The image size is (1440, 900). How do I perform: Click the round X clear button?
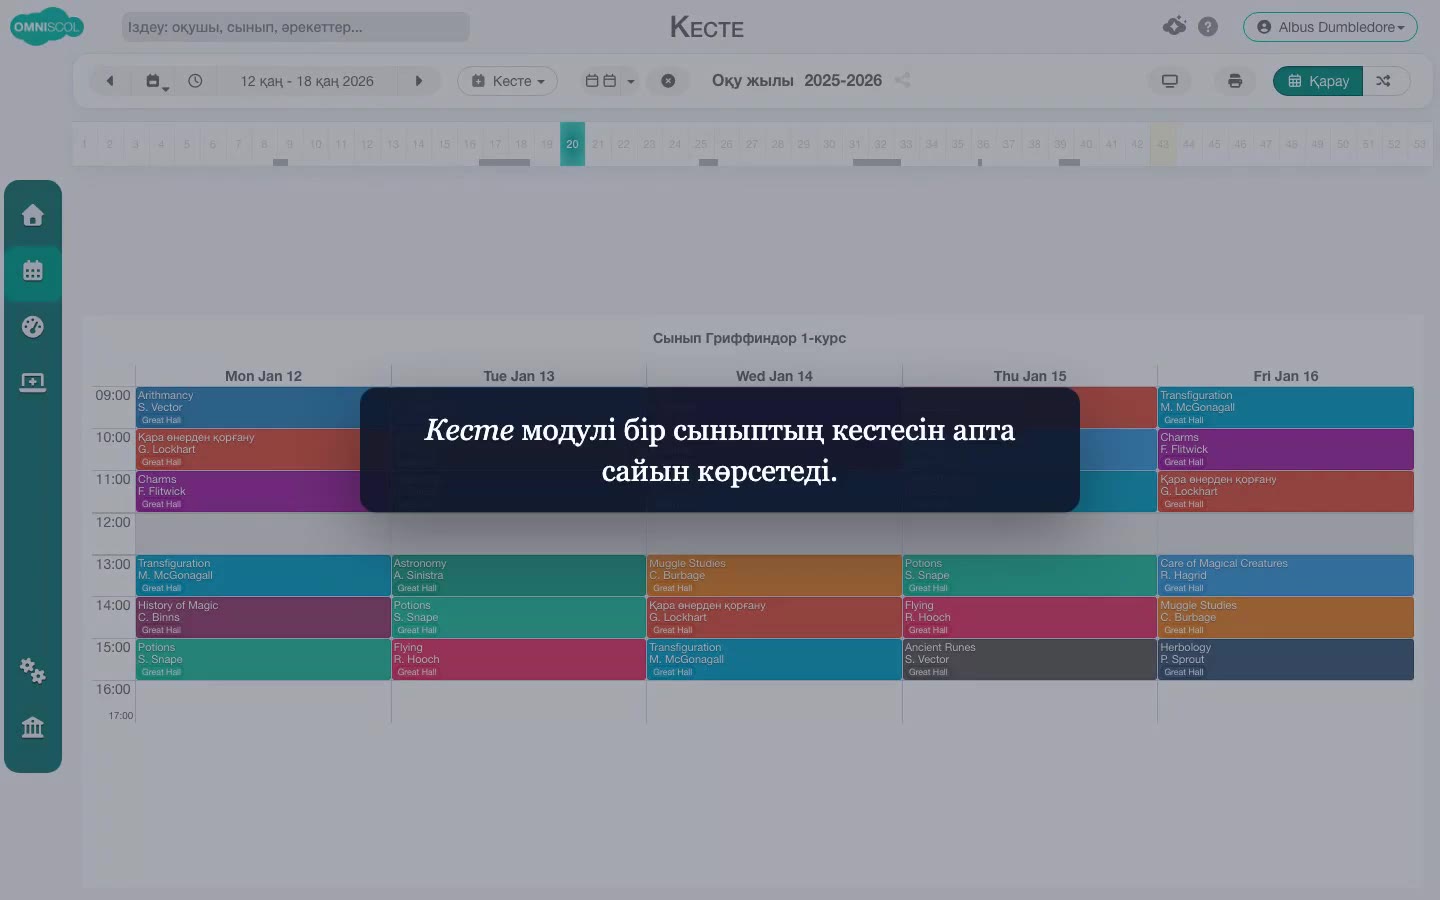668,81
